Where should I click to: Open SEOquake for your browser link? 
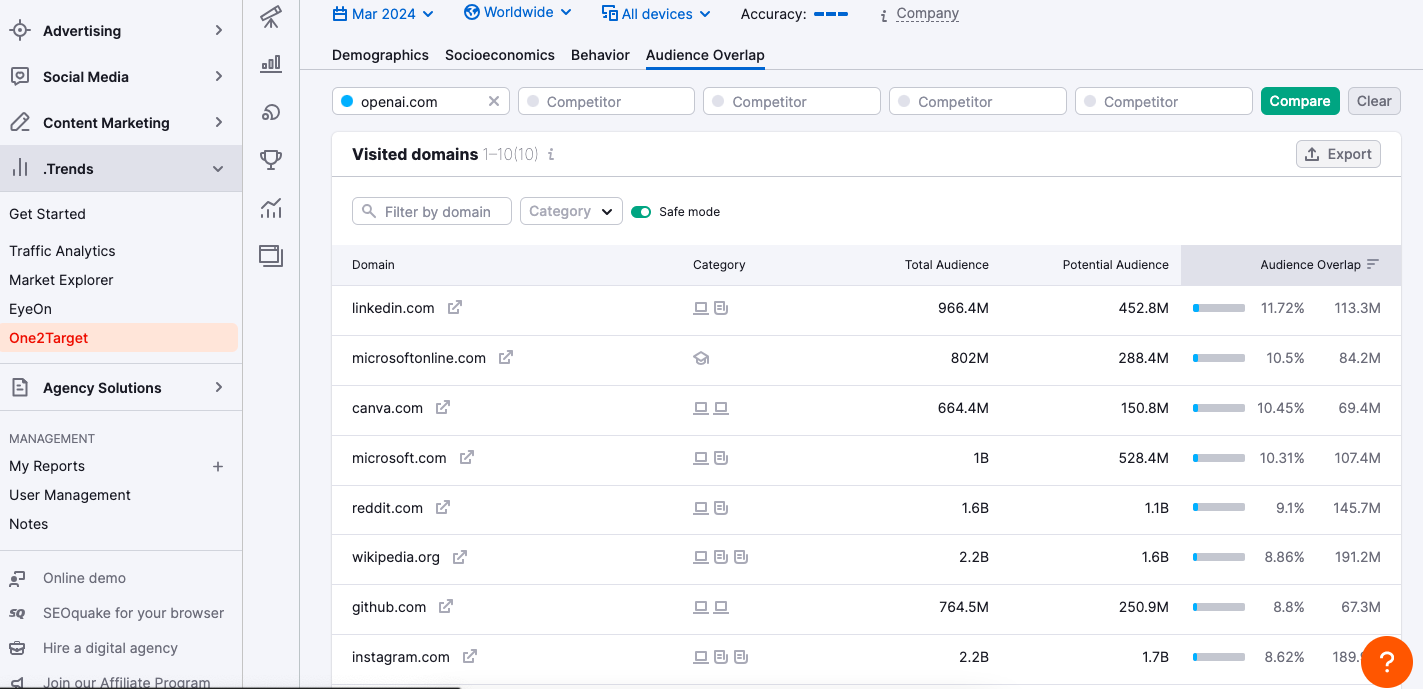tap(133, 613)
